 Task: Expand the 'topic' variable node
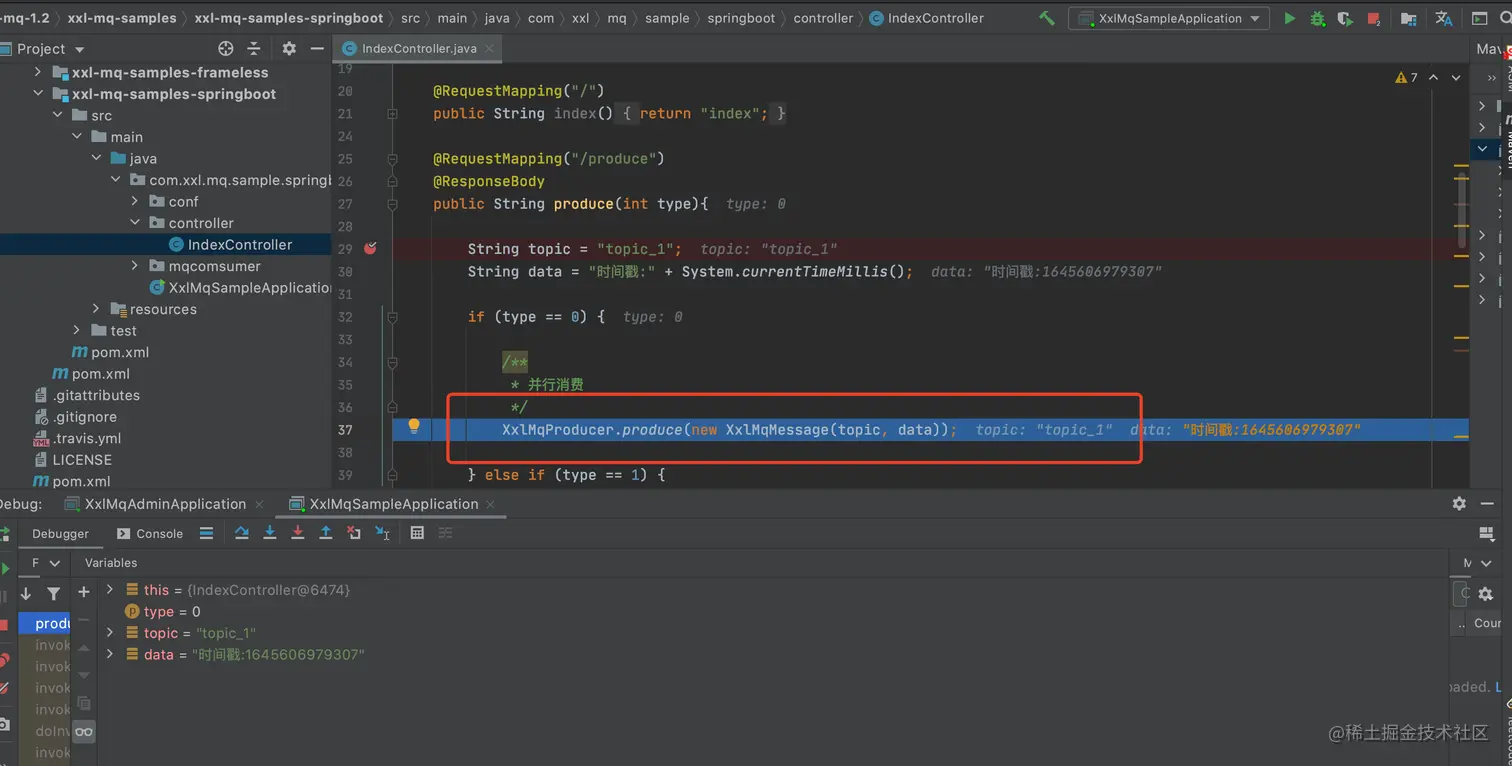coord(110,633)
